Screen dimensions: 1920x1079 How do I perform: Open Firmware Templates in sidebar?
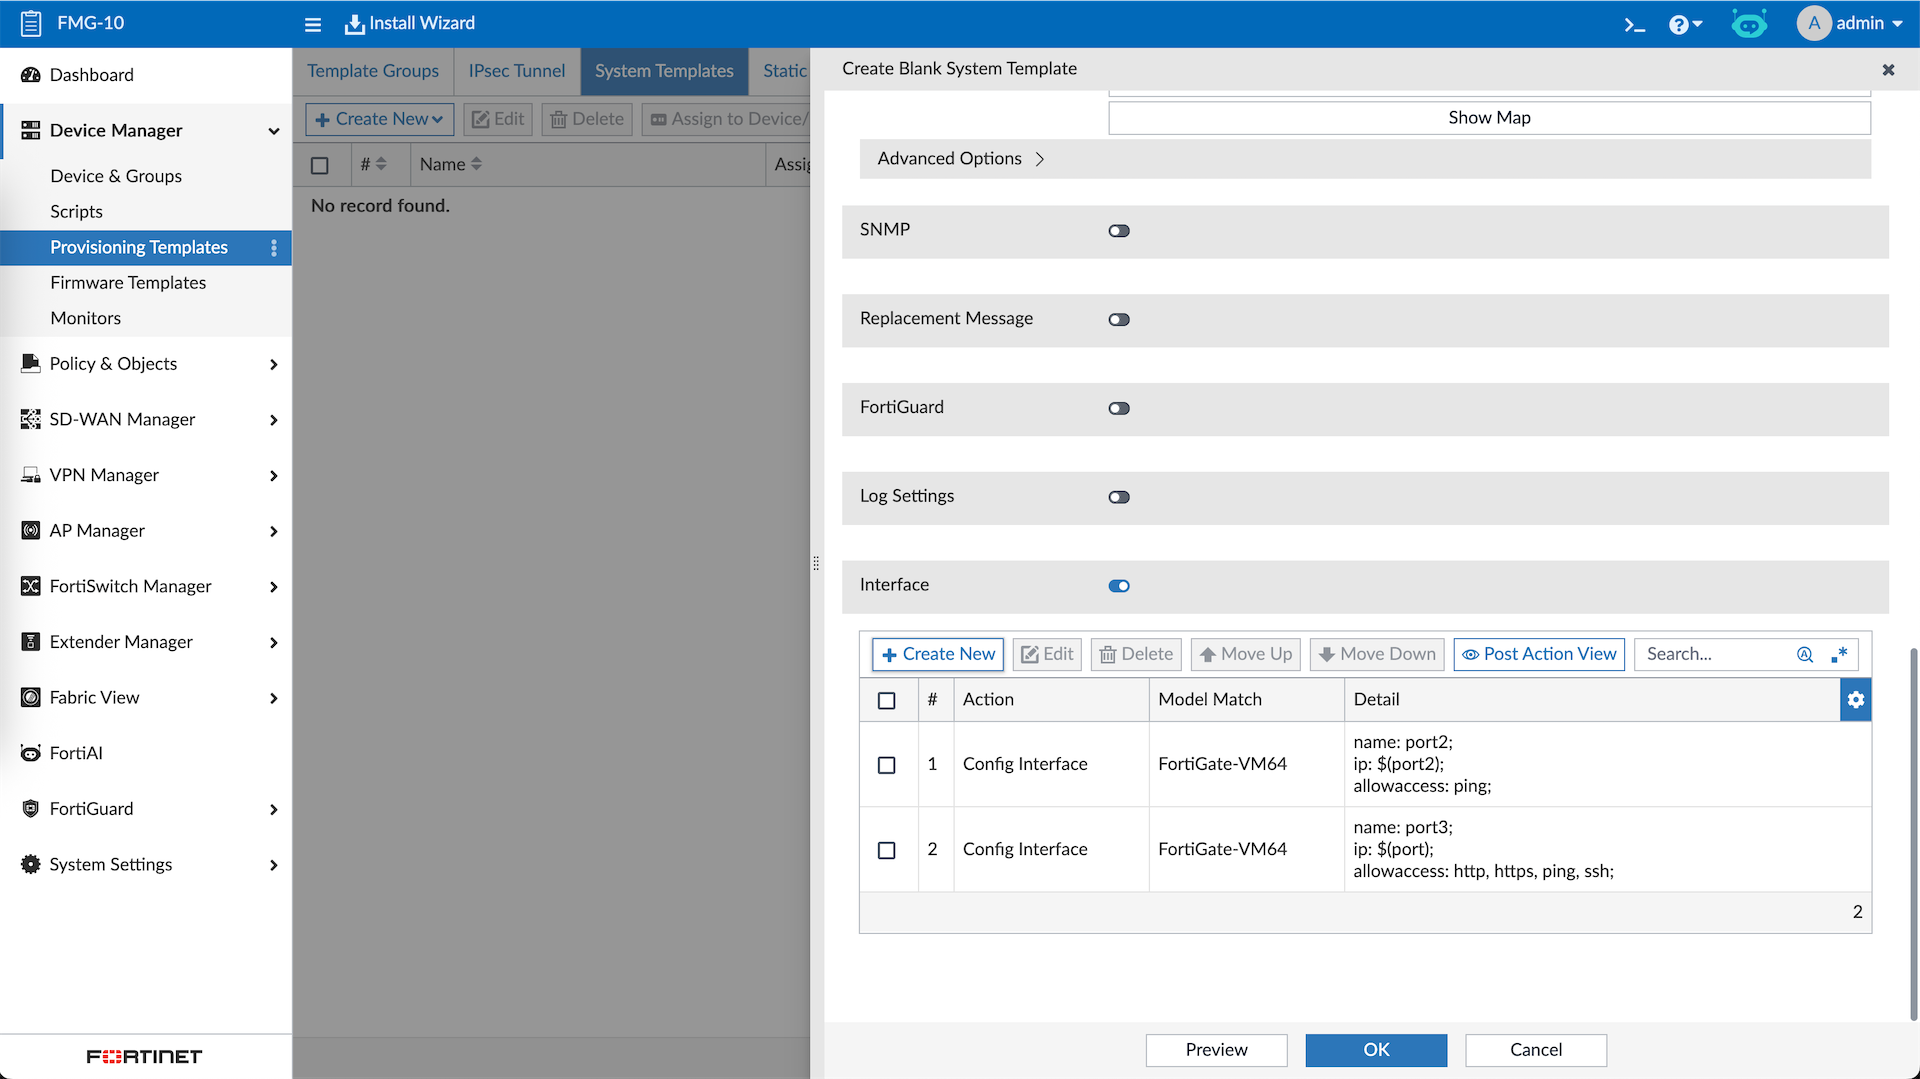click(x=128, y=283)
